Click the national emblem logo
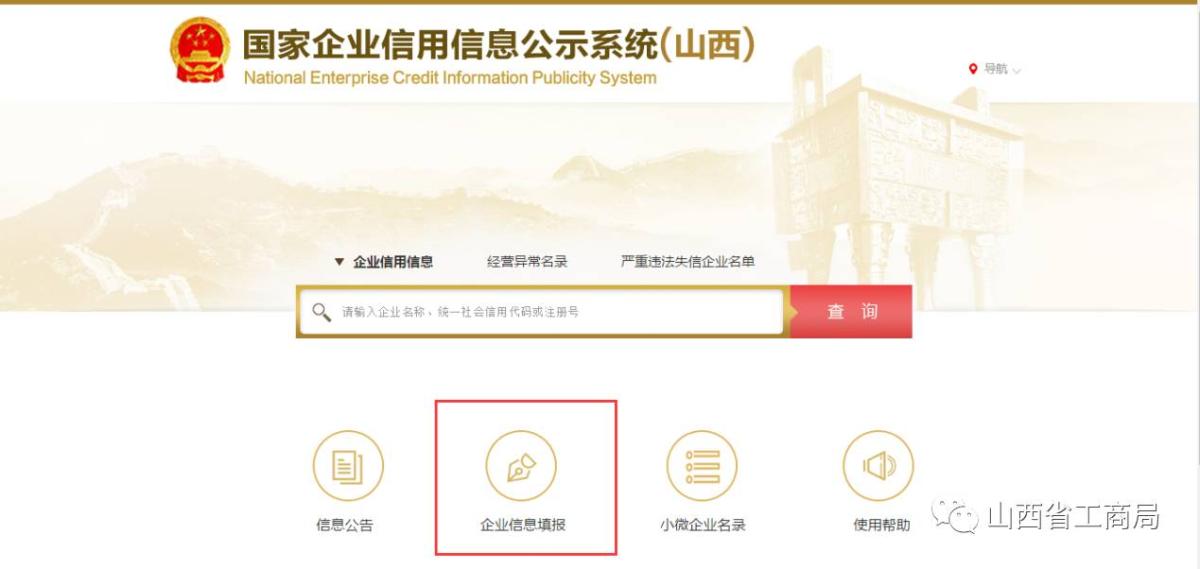The width and height of the screenshot is (1200, 569). tap(200, 50)
